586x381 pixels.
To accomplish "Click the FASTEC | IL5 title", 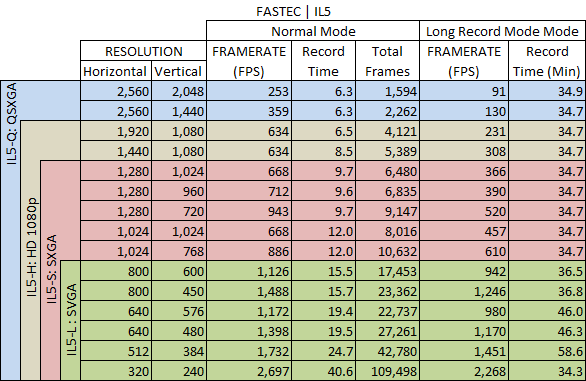I will tap(293, 12).
